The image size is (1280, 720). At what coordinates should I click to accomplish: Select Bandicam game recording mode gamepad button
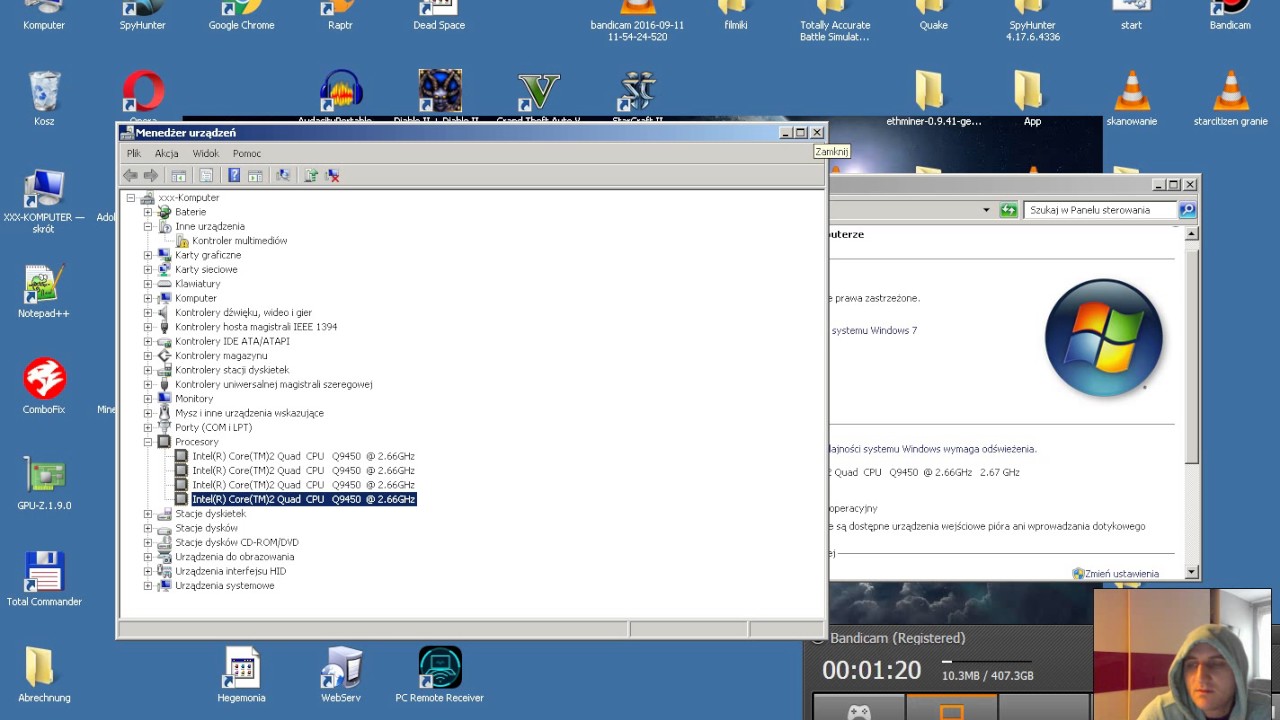click(x=858, y=708)
